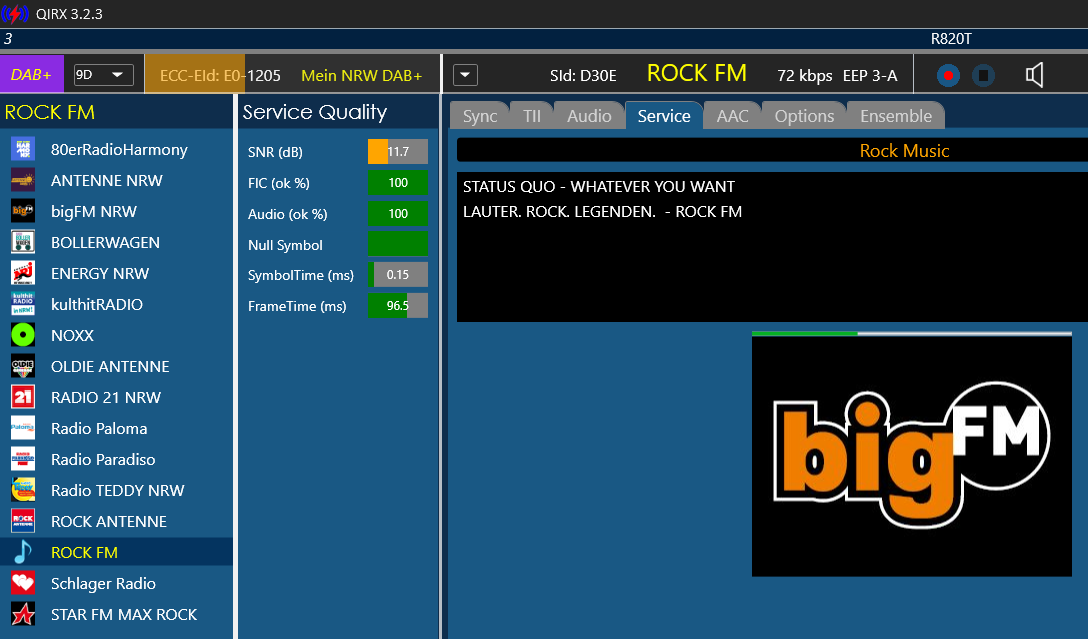Select OLDIE ANTENNE from station list
The width and height of the screenshot is (1088, 639).
click(110, 367)
